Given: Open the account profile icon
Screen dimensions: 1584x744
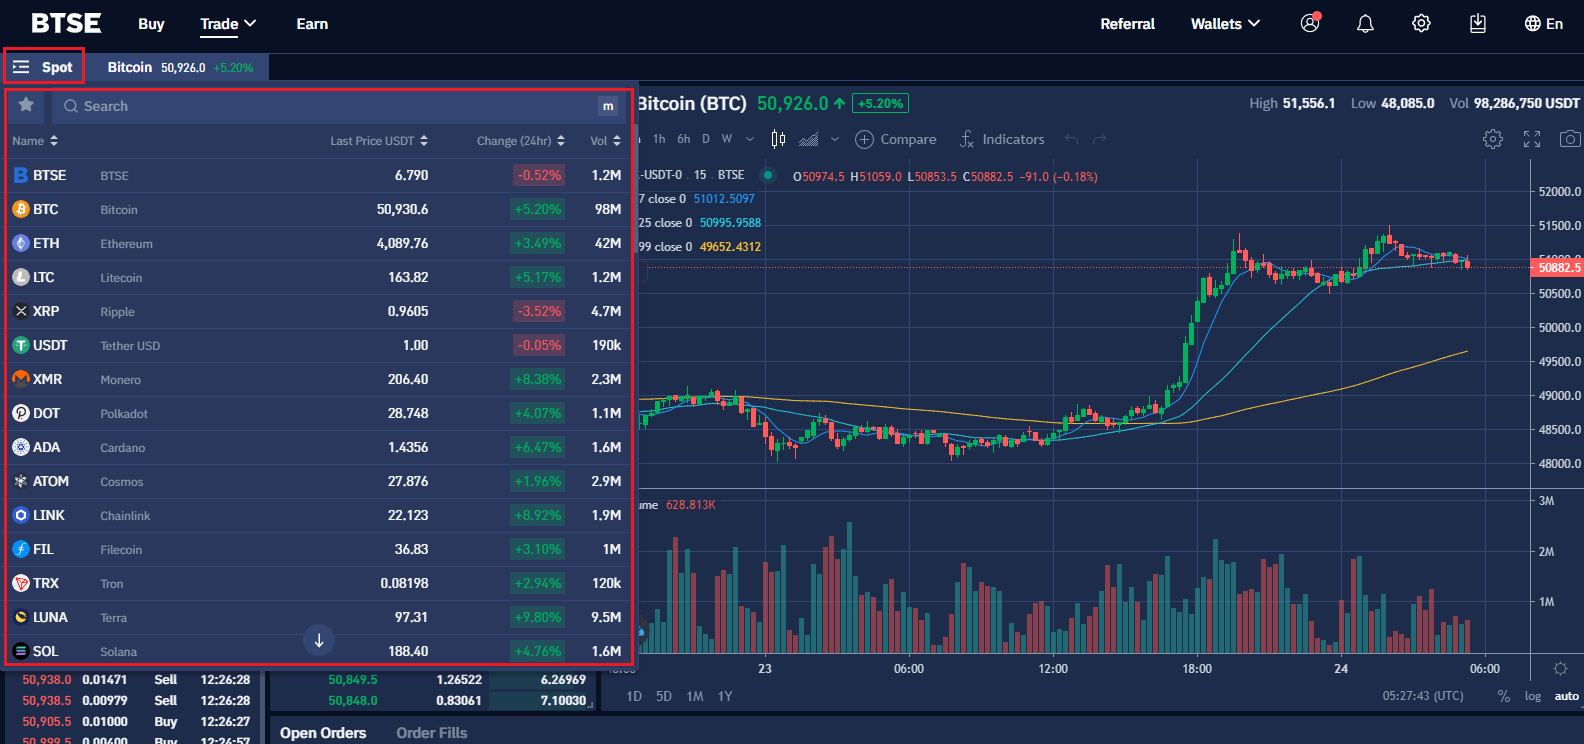Looking at the screenshot, I should [x=1309, y=24].
